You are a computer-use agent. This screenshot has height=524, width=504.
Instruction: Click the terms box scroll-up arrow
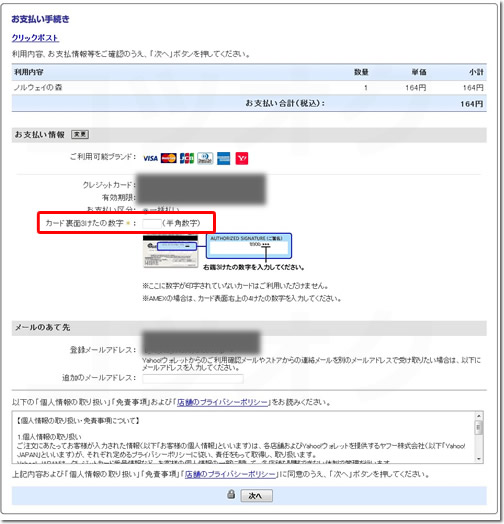pyautogui.click(x=479, y=416)
